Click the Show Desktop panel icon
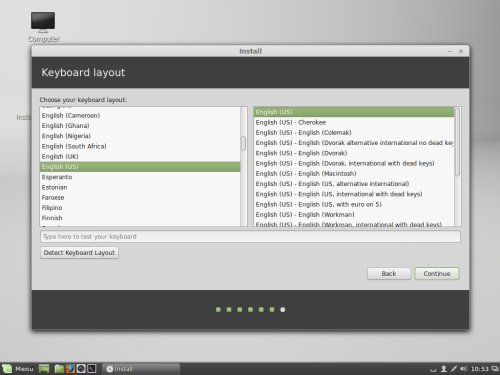The width and height of the screenshot is (500, 375). 44,369
